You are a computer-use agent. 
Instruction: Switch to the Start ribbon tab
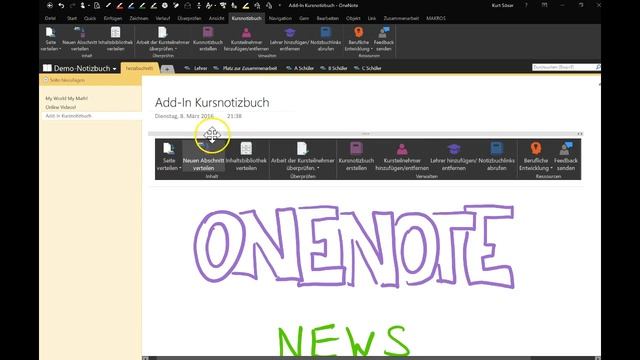coord(72,18)
